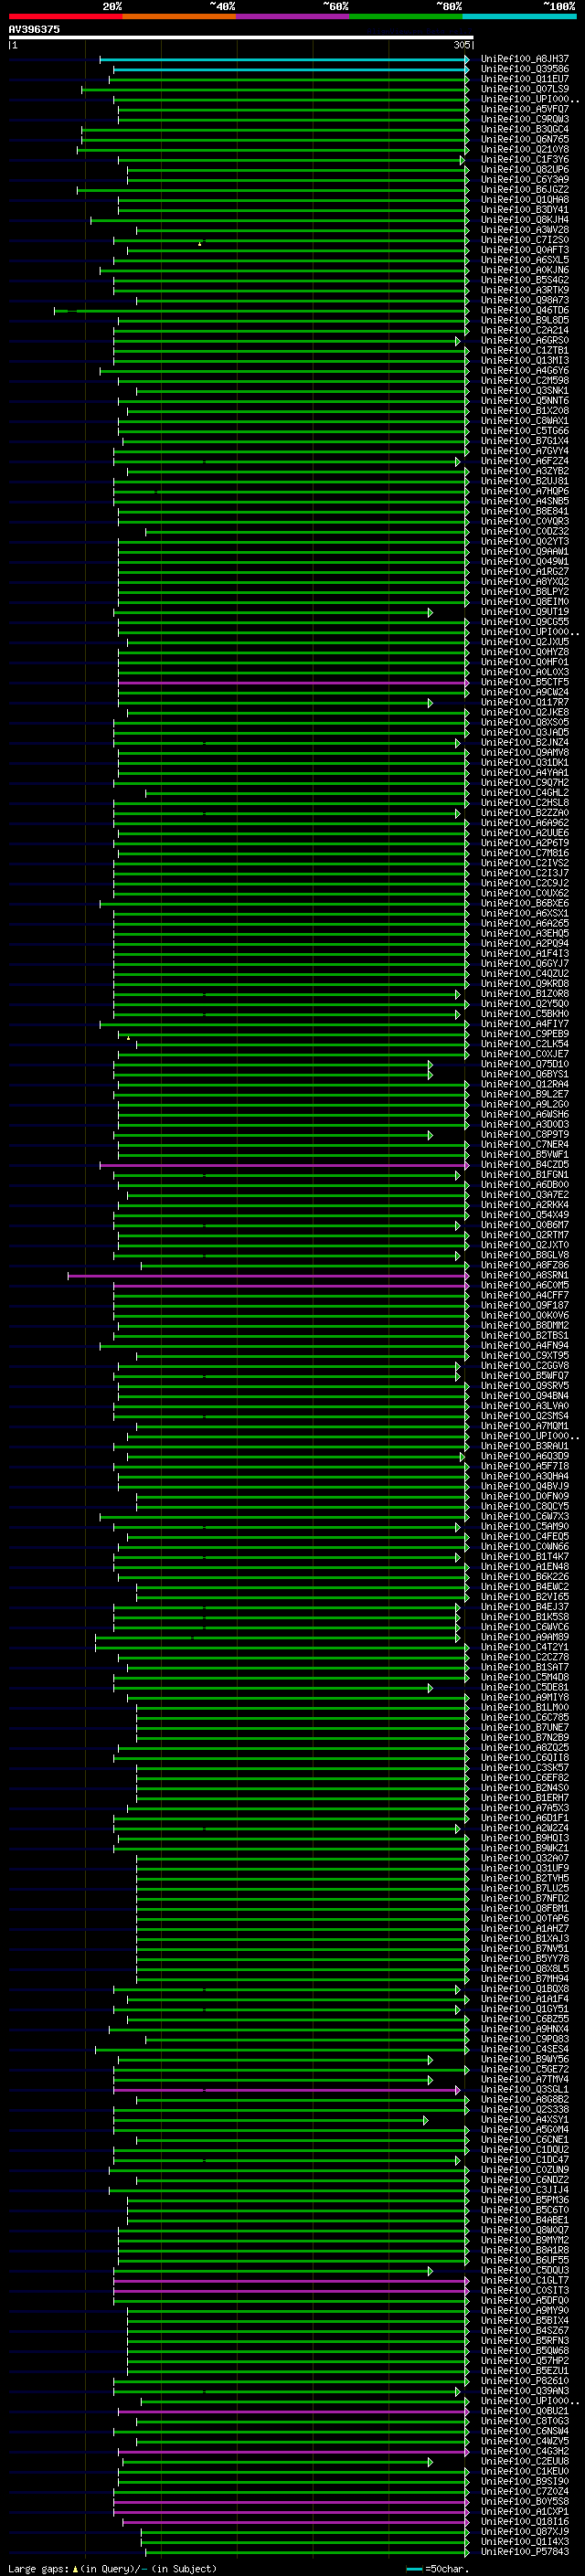Click the UniRef100_Q6N765 label
585x2576 pixels.
(524, 140)
